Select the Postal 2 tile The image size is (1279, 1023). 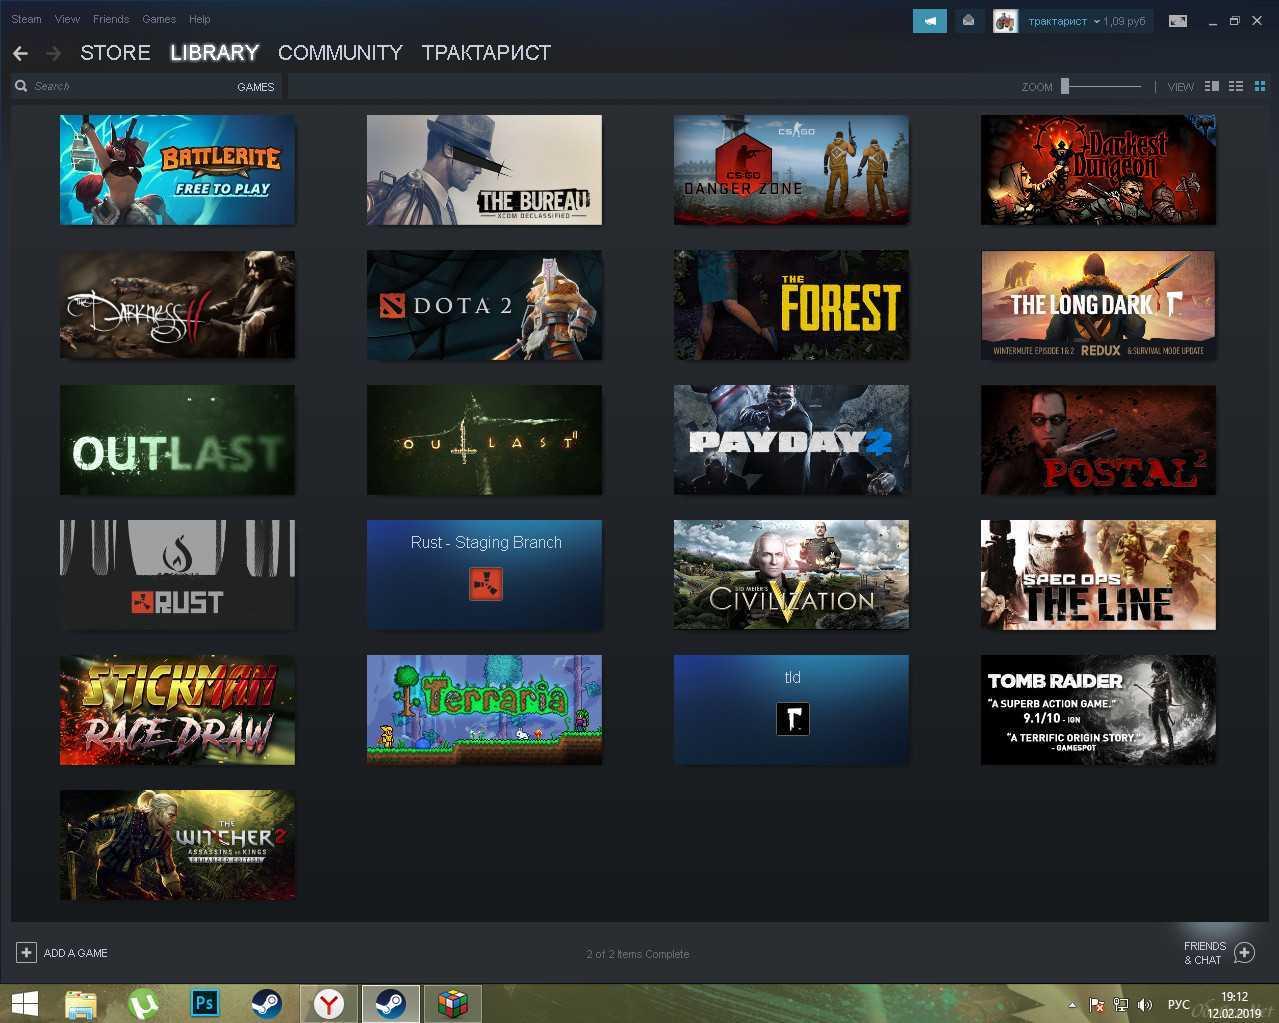click(1098, 440)
